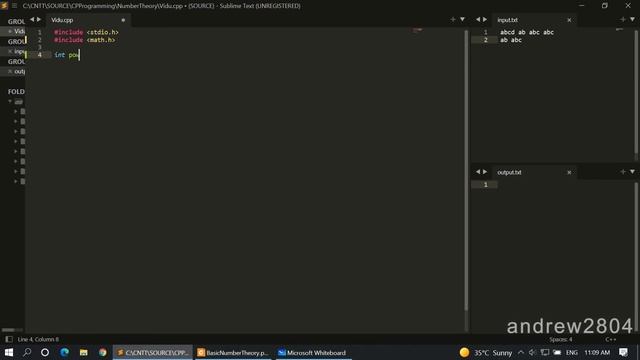Switch to Sublime Text taskbar button
The width and height of the screenshot is (640, 360).
[153, 352]
